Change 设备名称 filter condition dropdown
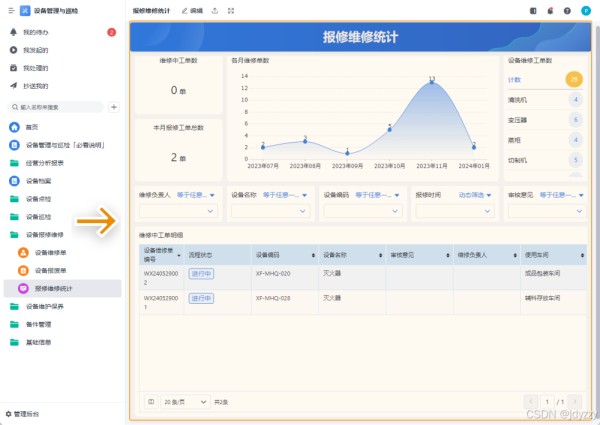 pyautogui.click(x=285, y=195)
